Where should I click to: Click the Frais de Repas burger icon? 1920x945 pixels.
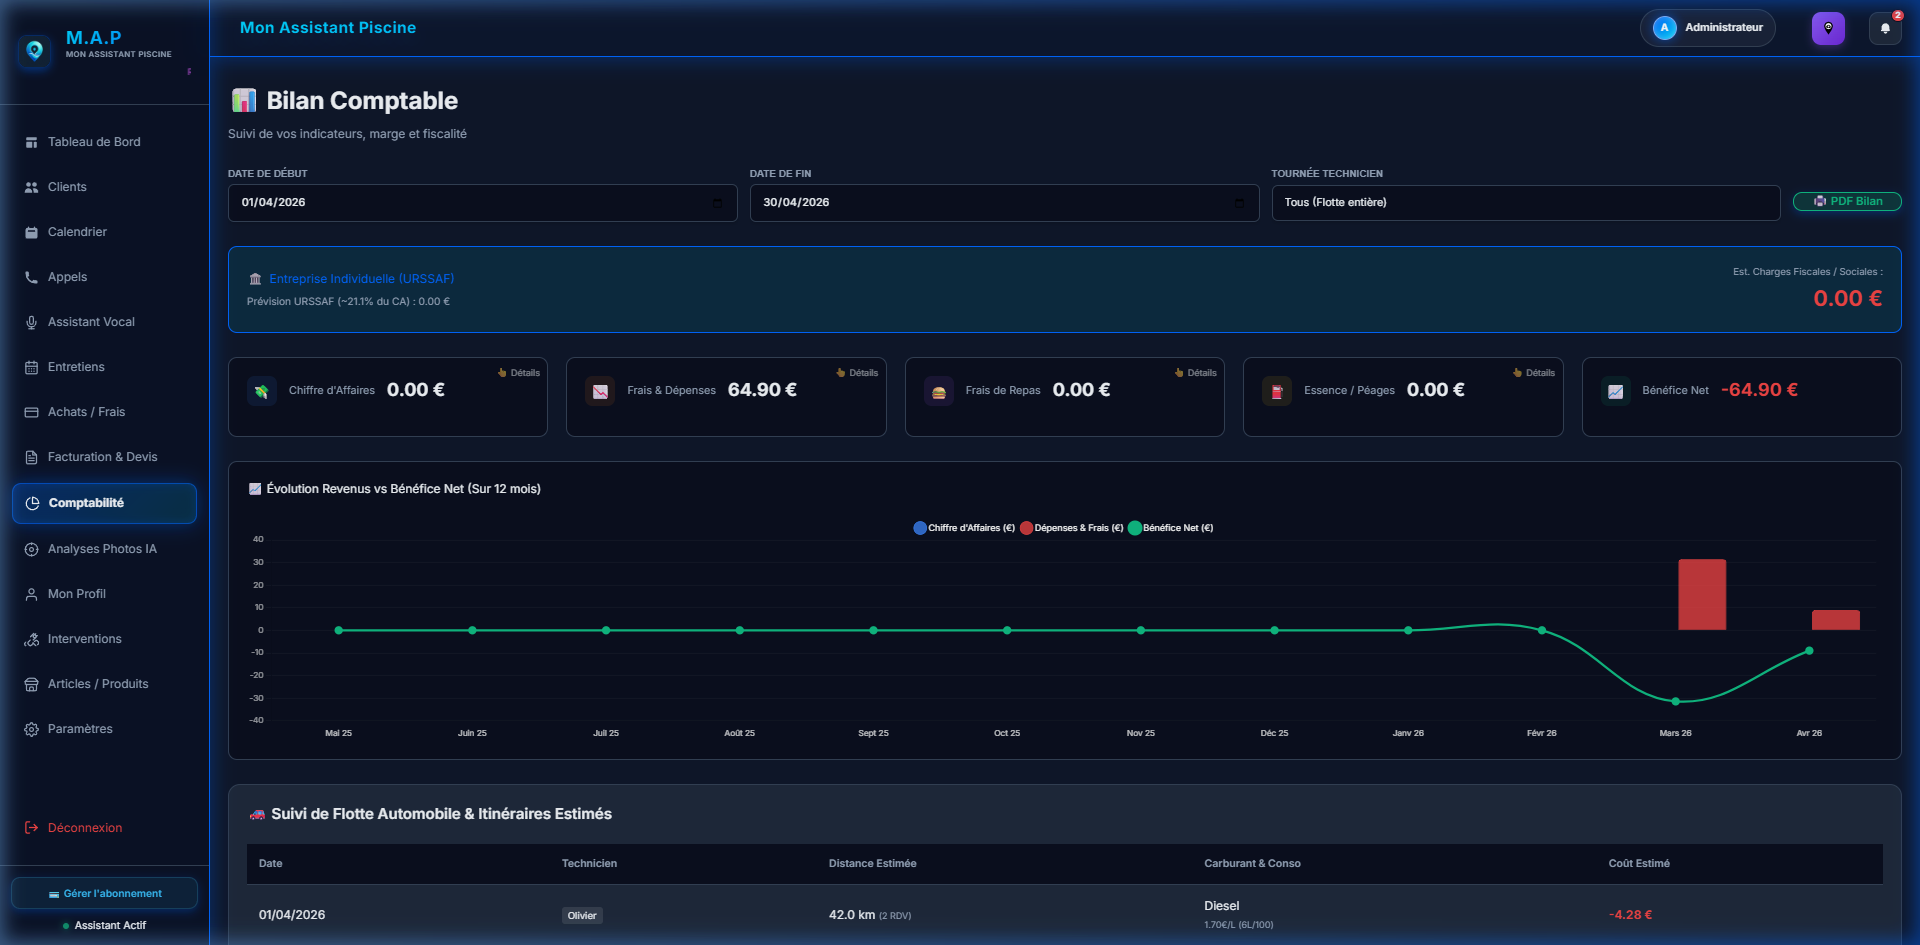click(938, 392)
